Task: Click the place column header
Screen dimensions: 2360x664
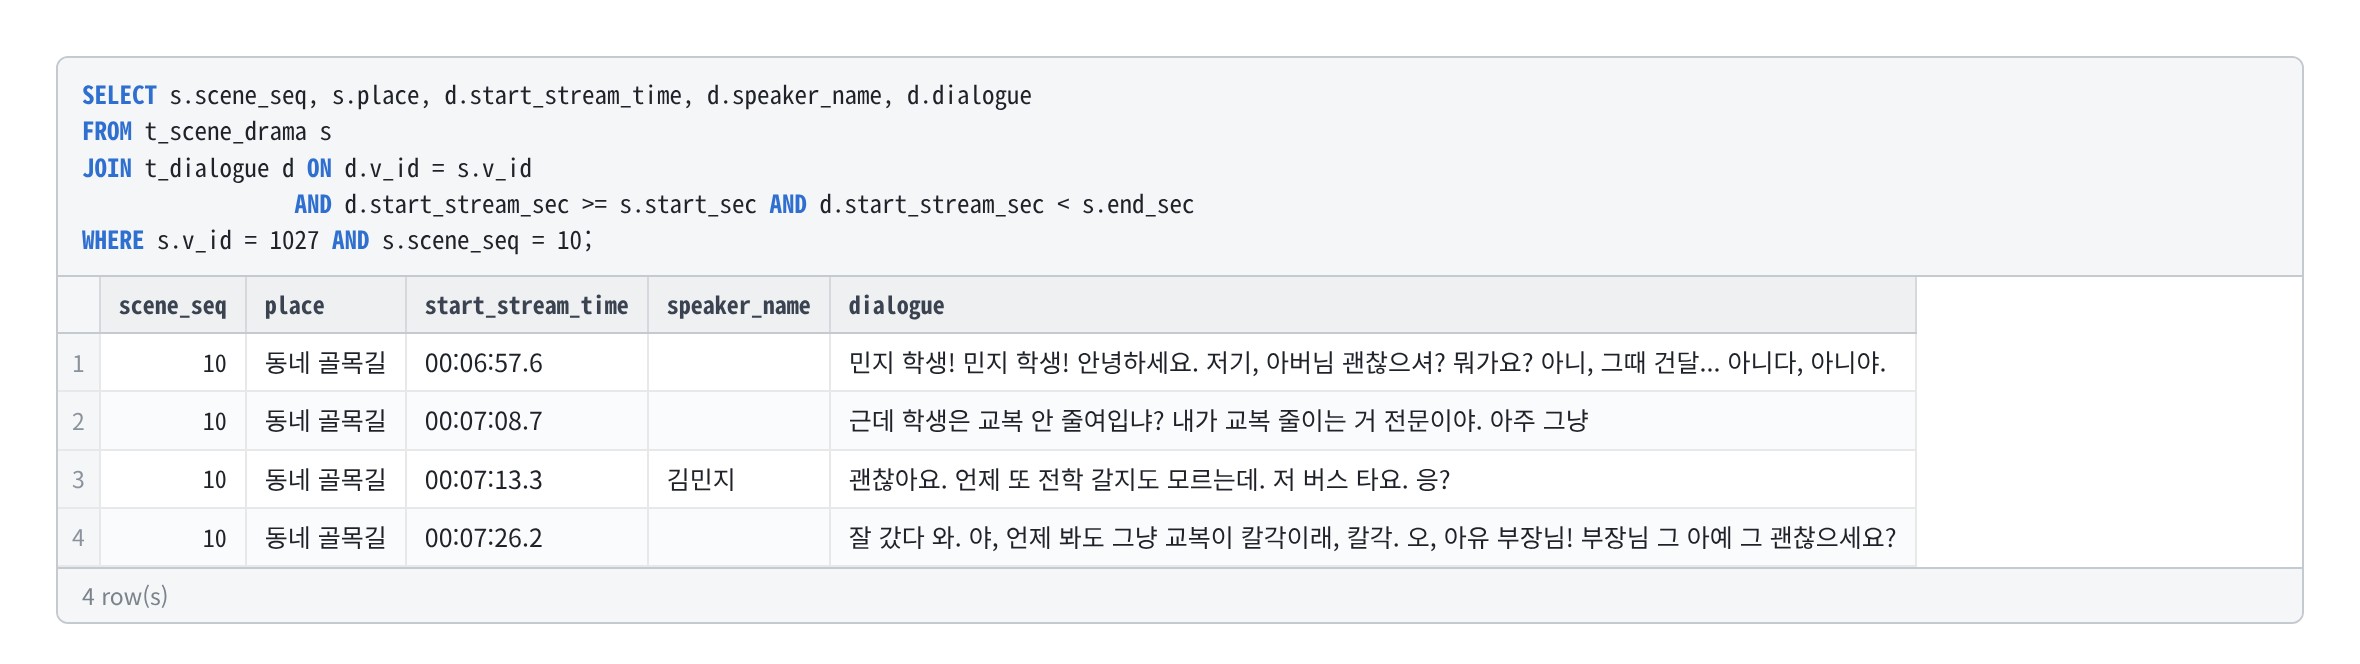Action: (326, 305)
